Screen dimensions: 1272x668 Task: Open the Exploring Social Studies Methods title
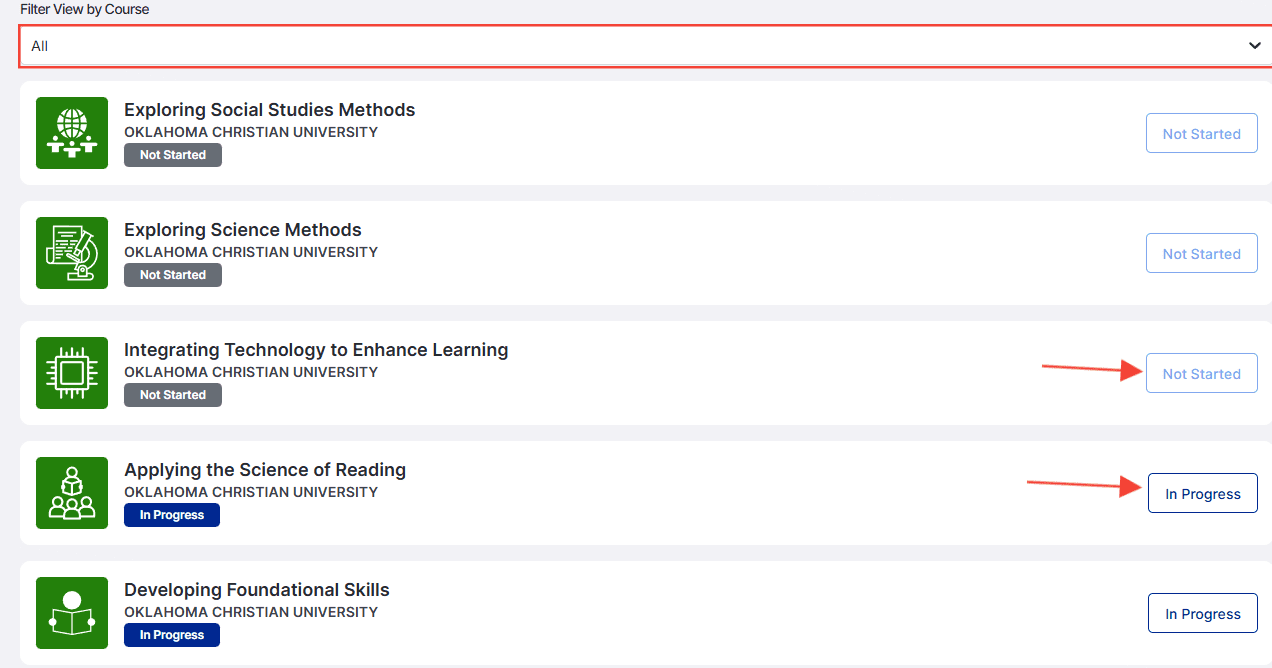(x=270, y=110)
